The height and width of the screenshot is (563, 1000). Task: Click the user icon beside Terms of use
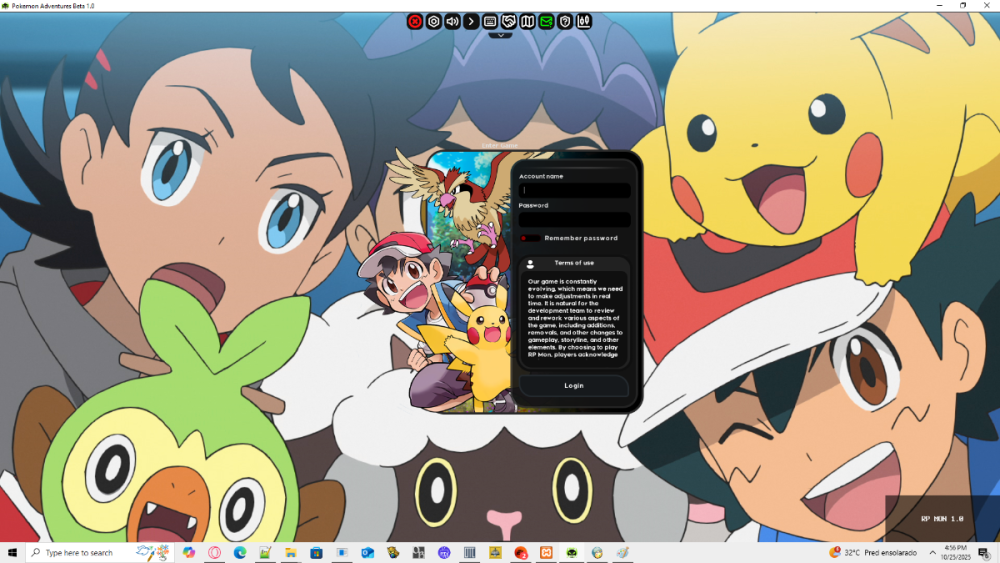[x=530, y=264]
